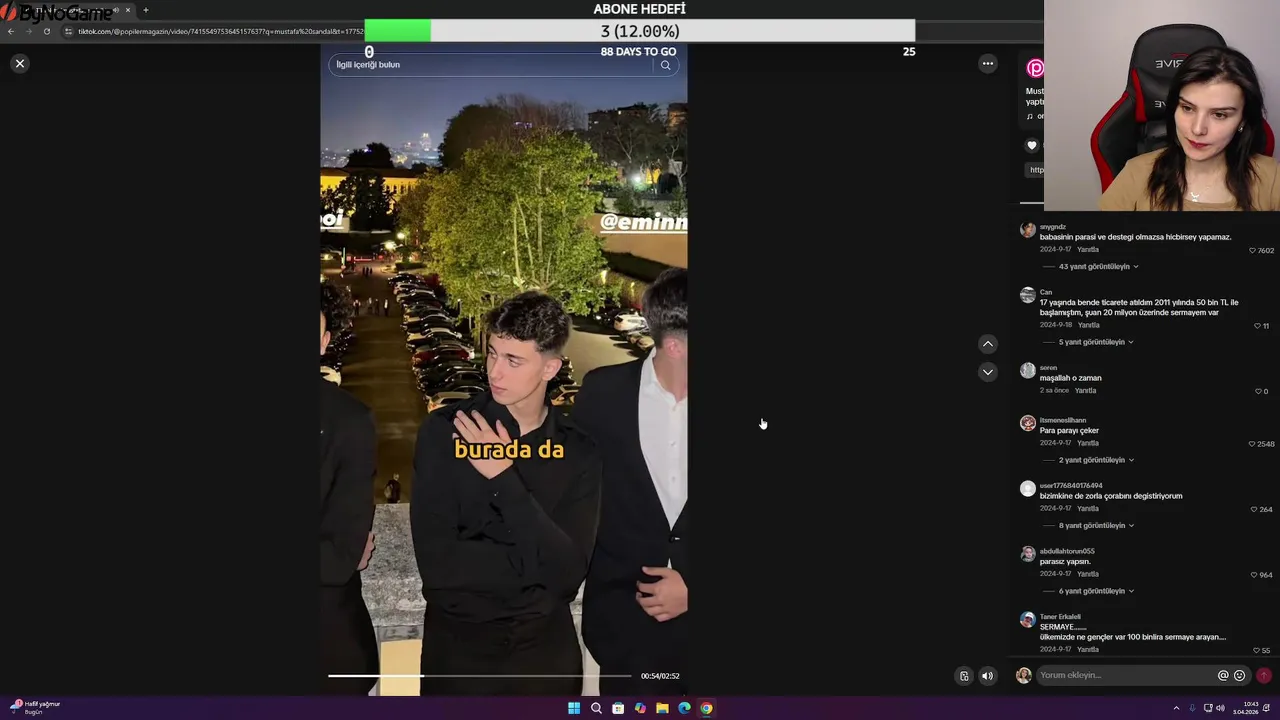Like Can's comment with 11 likes

pos(1257,326)
